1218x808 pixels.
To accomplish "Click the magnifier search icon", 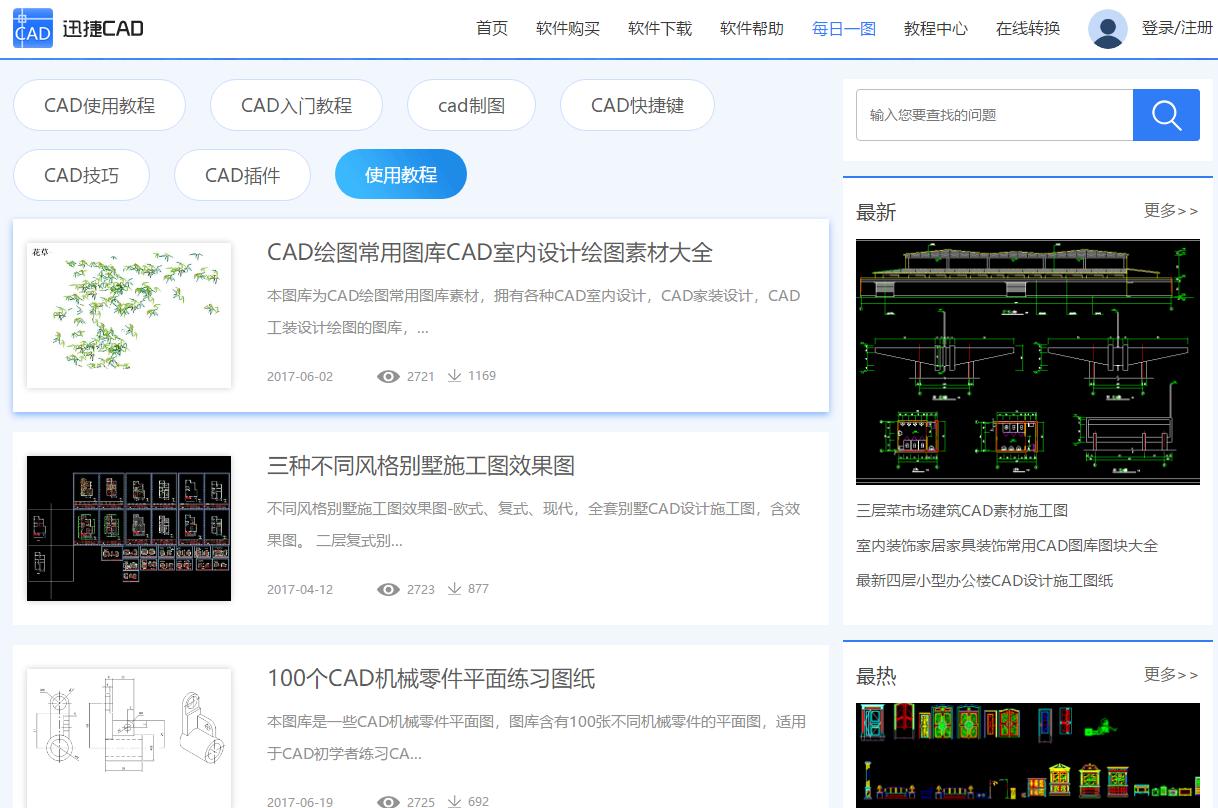I will [x=1166, y=114].
